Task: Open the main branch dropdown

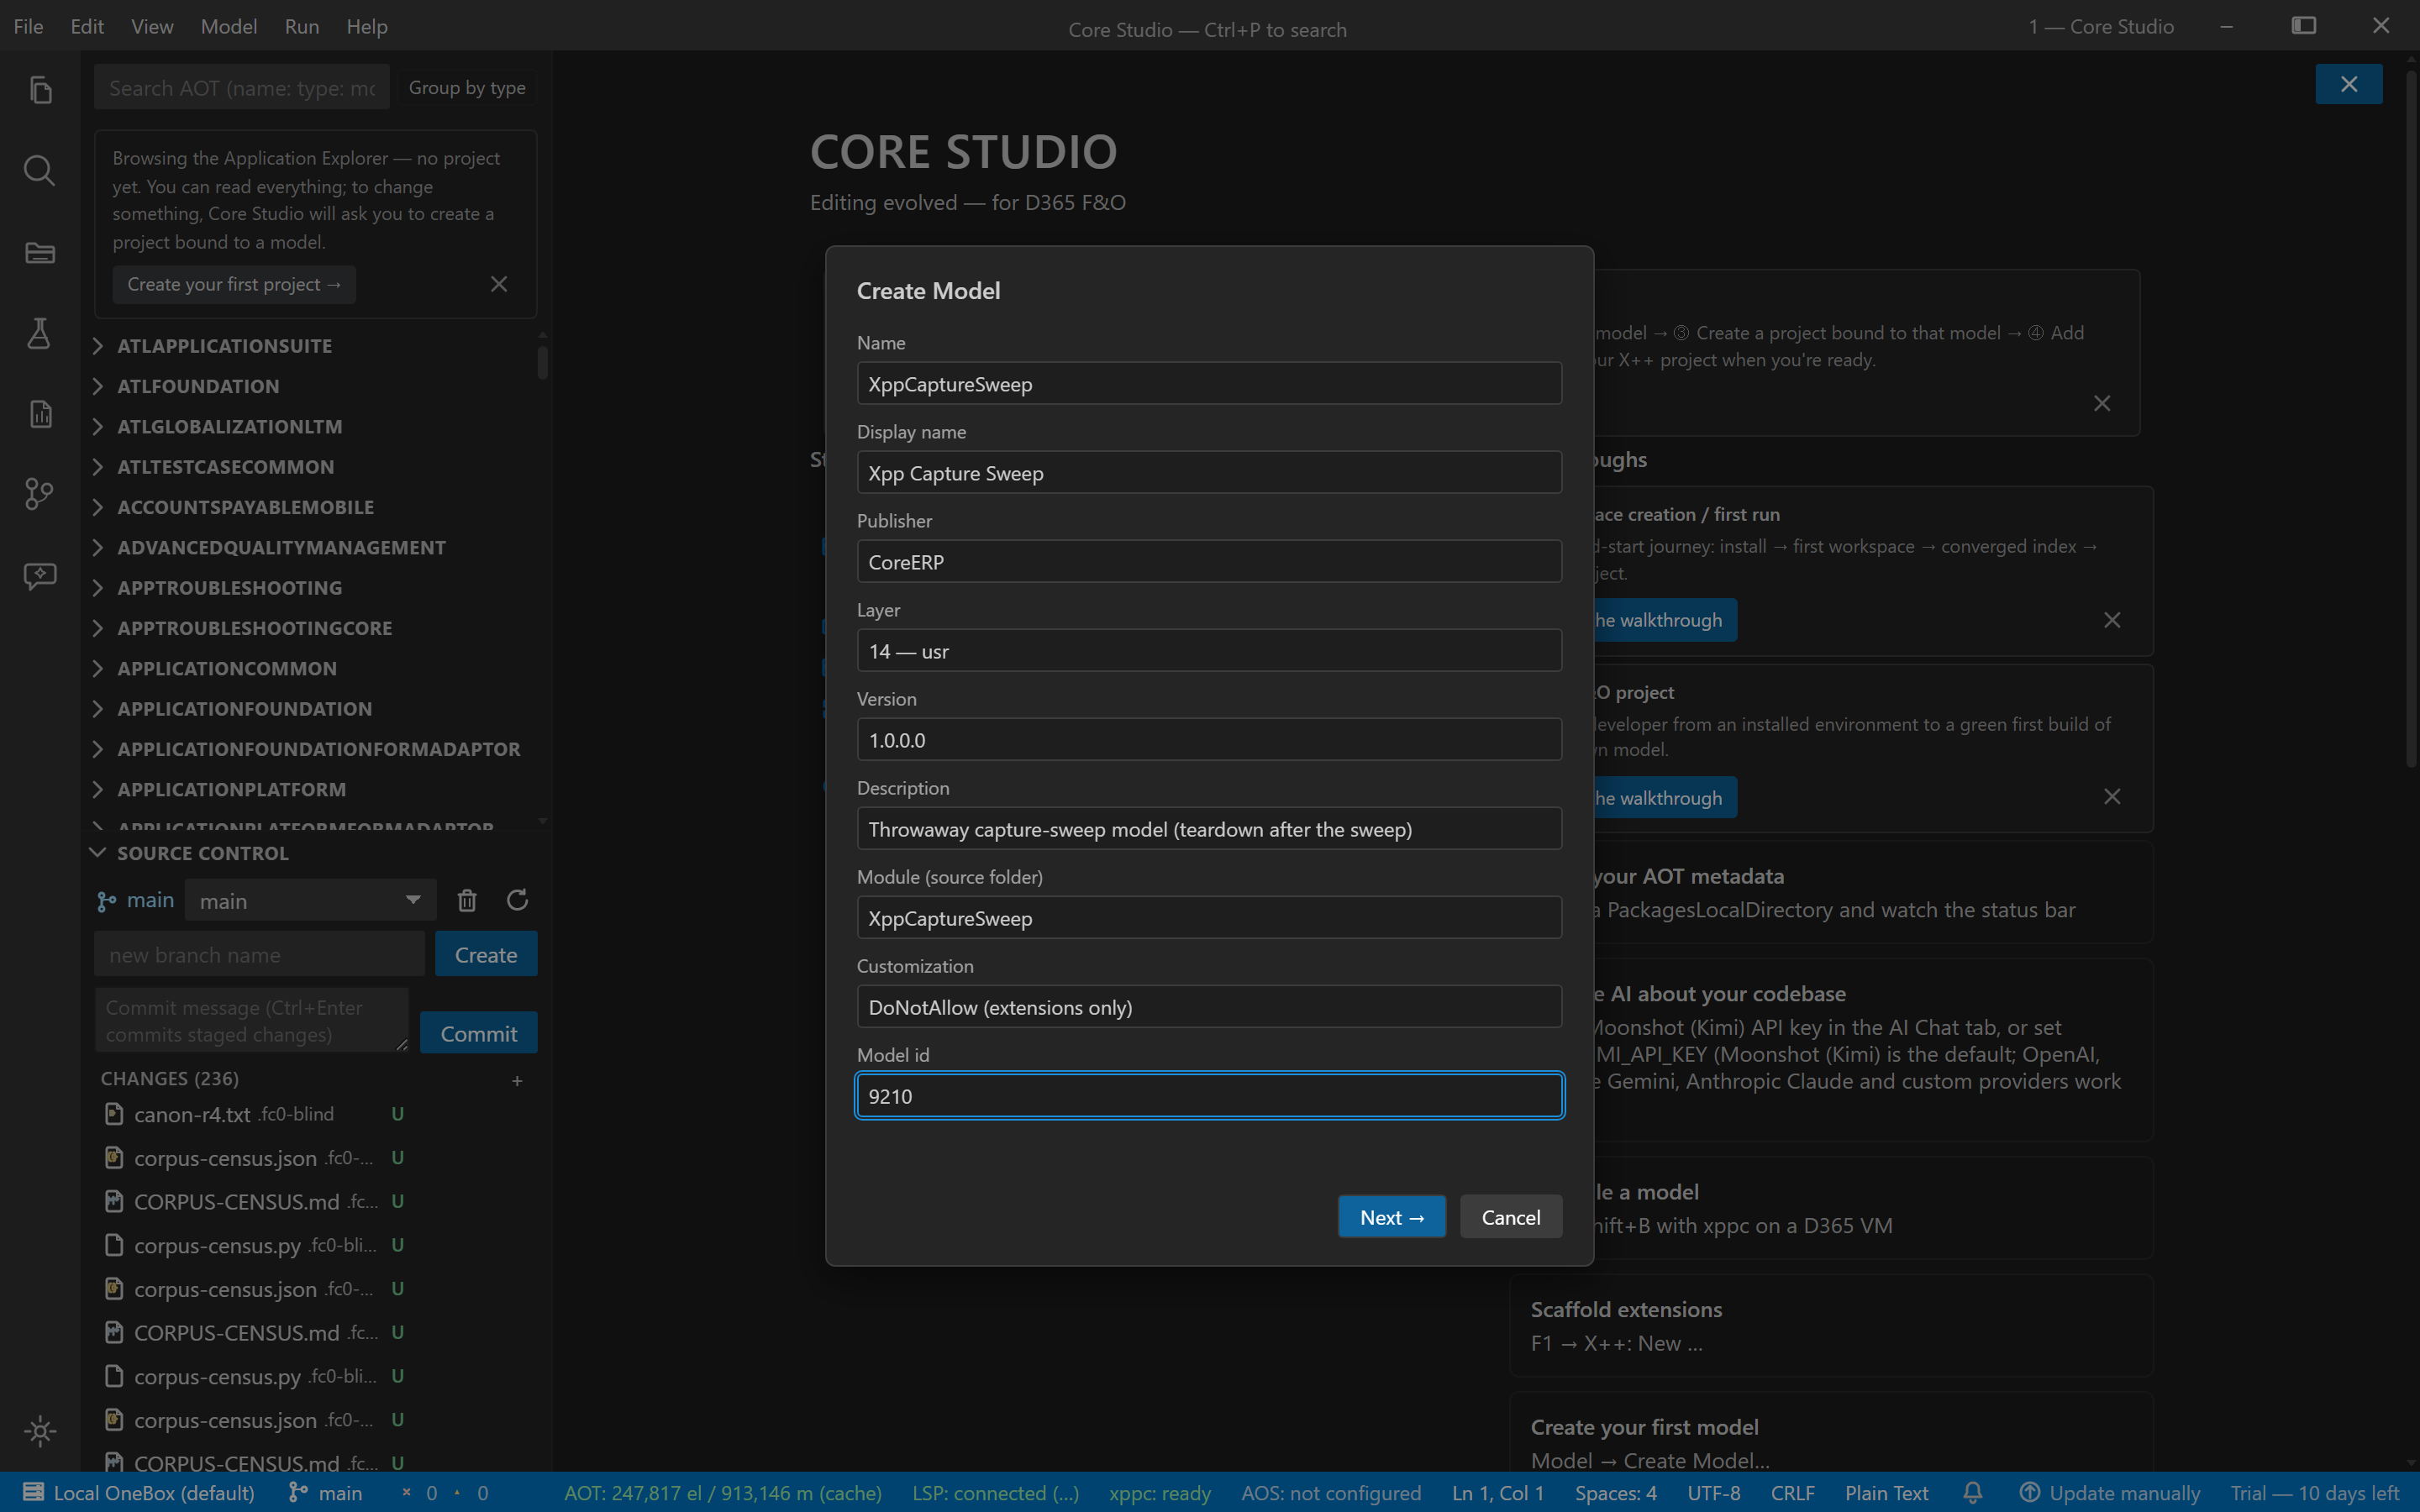Action: tap(311, 900)
